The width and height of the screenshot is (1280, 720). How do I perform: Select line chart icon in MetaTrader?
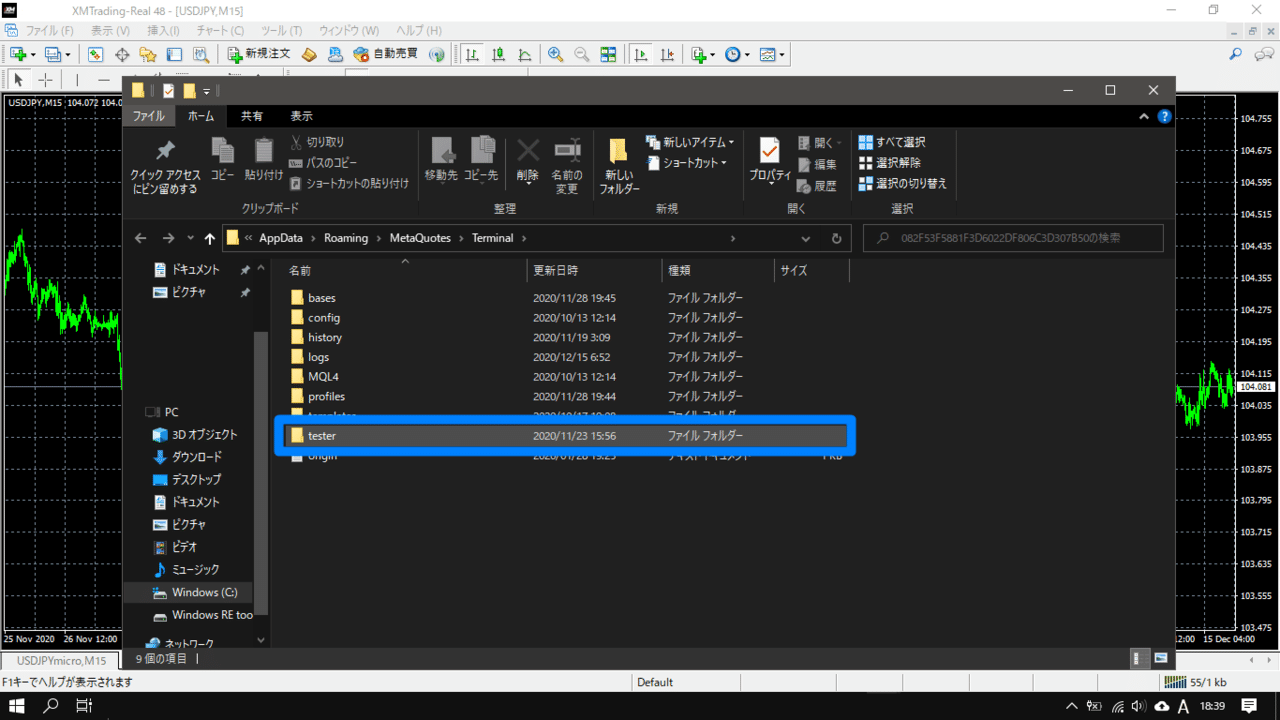(x=523, y=54)
